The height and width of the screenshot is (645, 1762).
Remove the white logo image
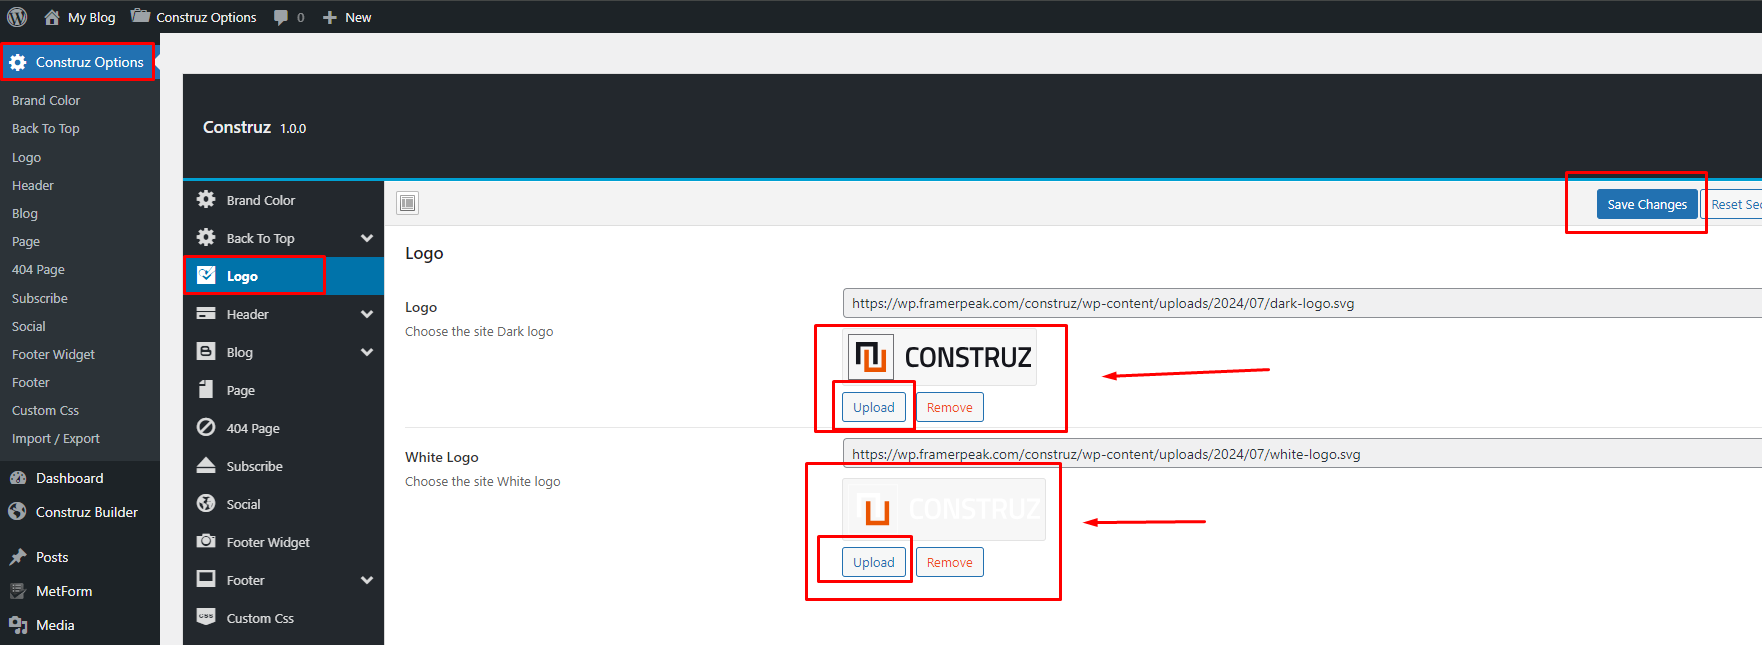(950, 562)
